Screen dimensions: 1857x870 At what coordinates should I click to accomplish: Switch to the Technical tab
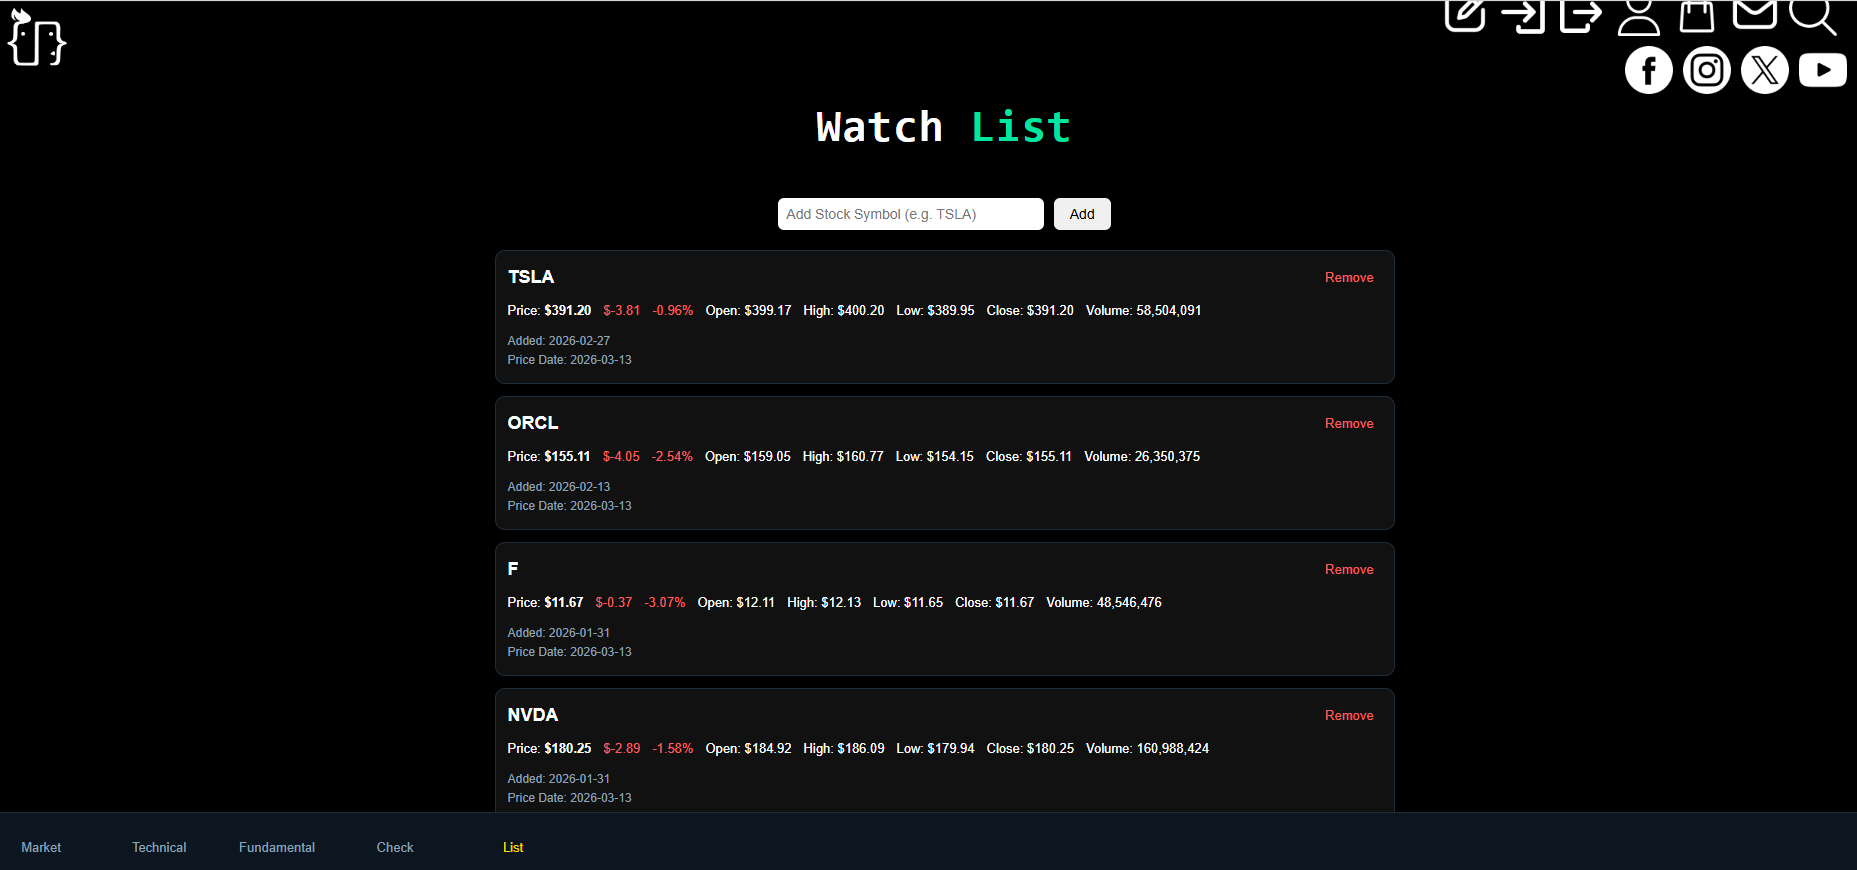tap(159, 847)
